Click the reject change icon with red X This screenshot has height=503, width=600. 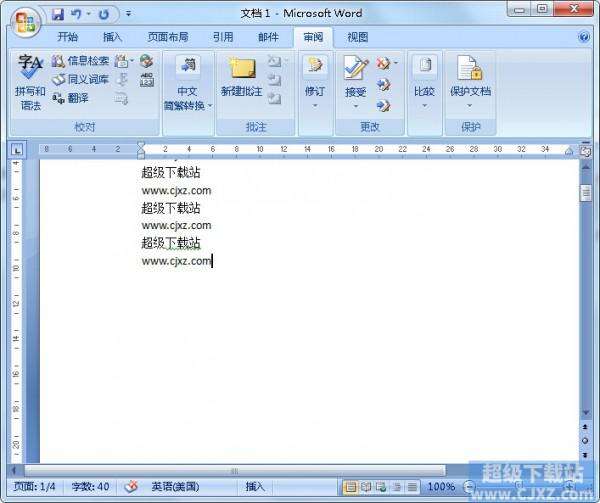pos(383,63)
